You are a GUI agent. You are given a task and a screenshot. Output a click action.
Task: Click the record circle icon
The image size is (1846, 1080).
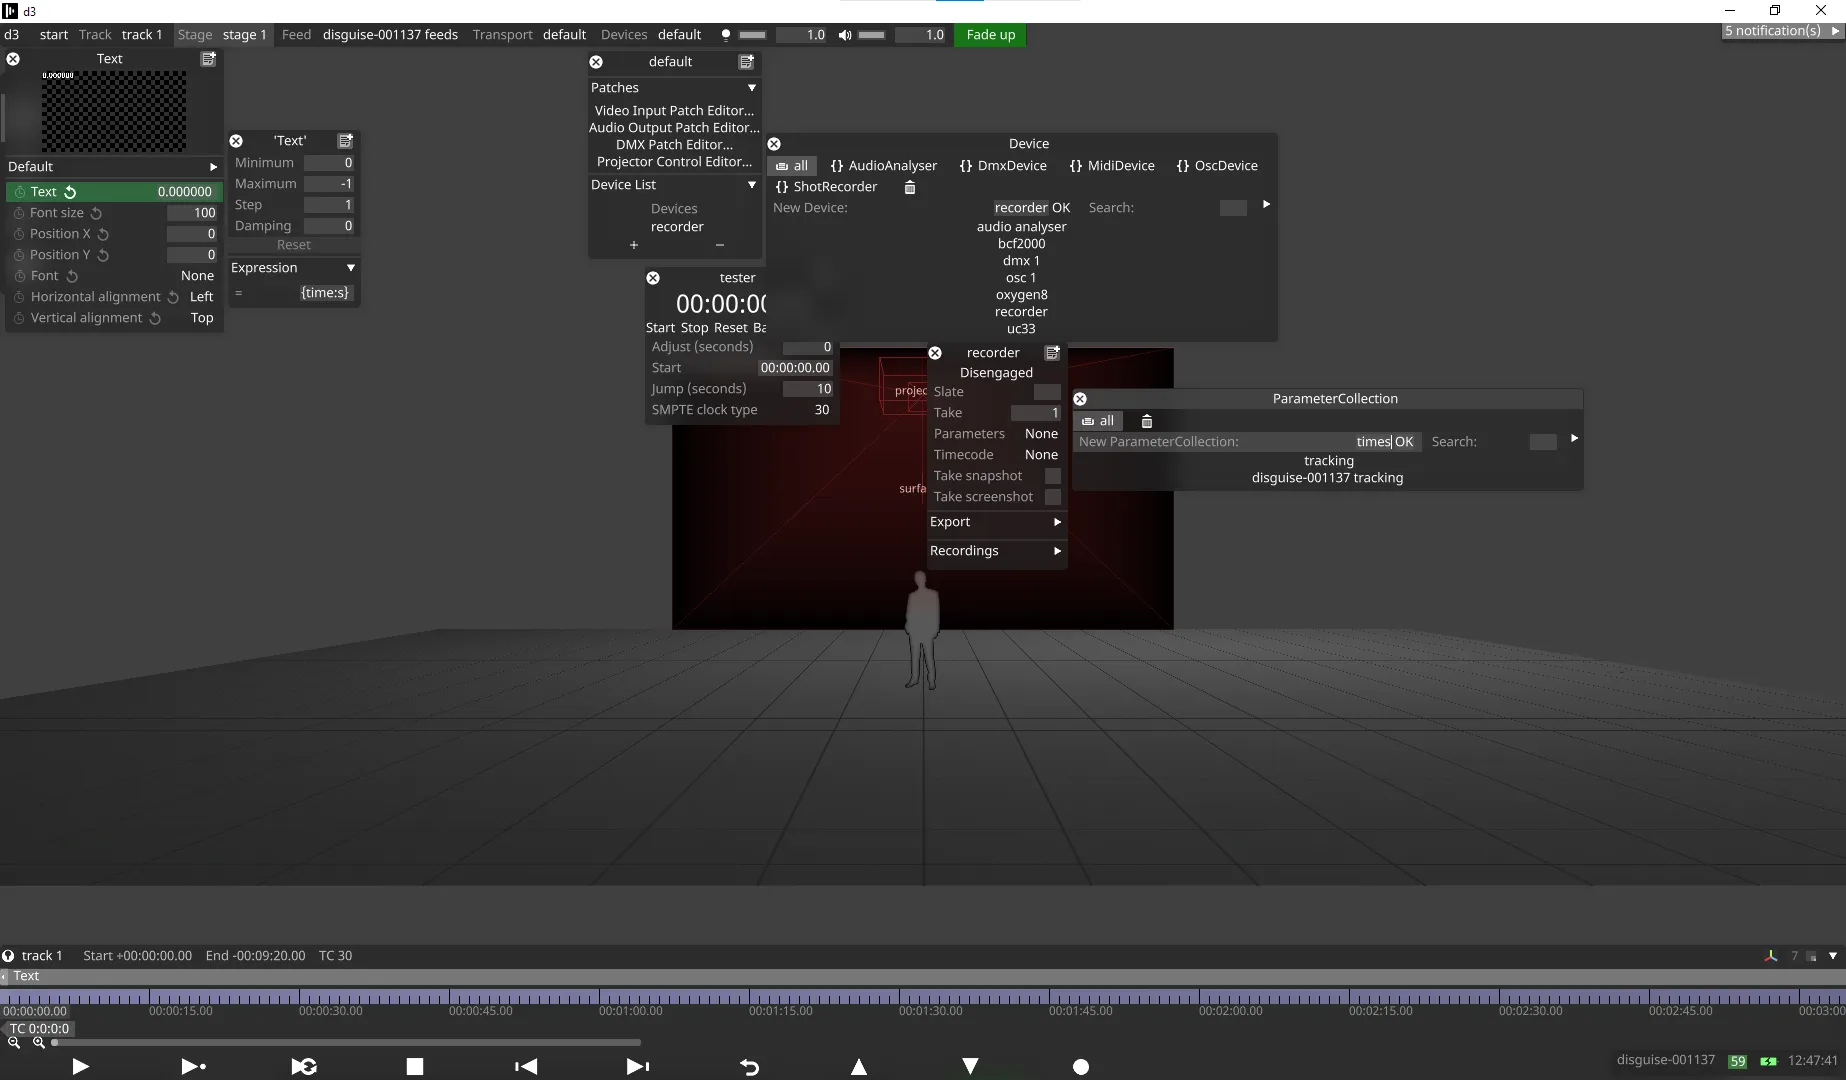click(1081, 1067)
